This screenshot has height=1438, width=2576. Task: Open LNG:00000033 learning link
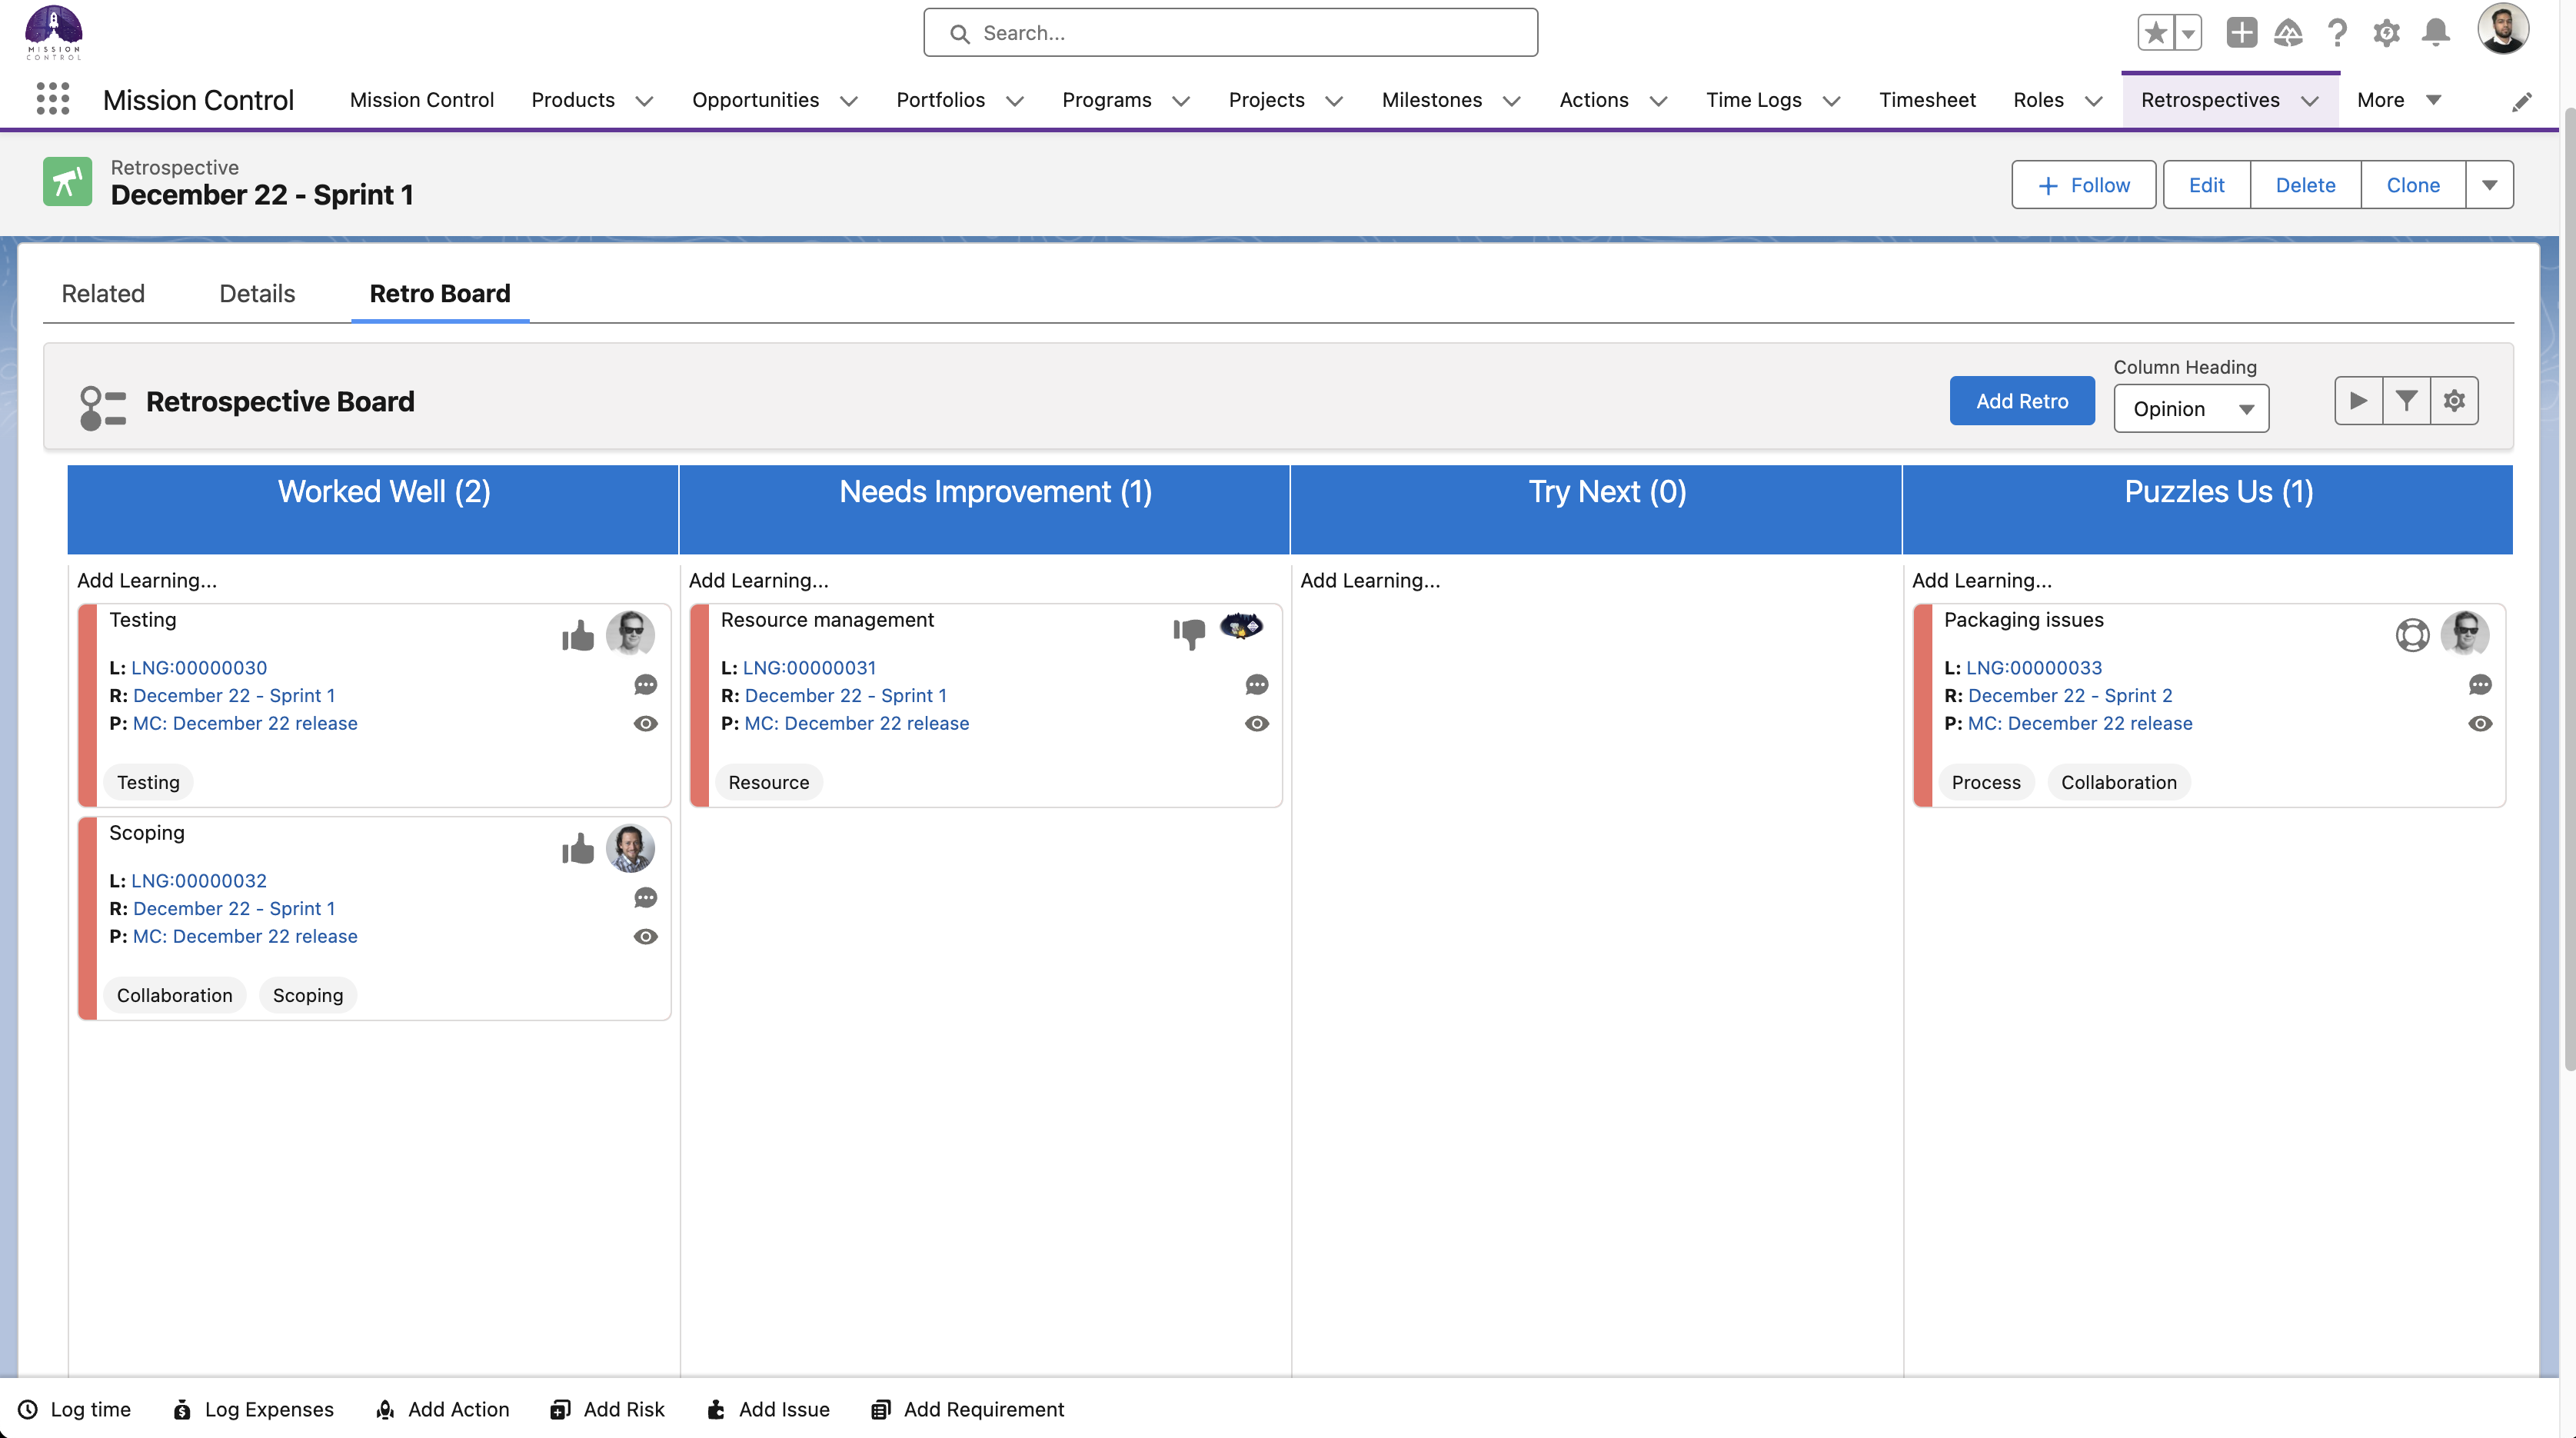[2033, 667]
